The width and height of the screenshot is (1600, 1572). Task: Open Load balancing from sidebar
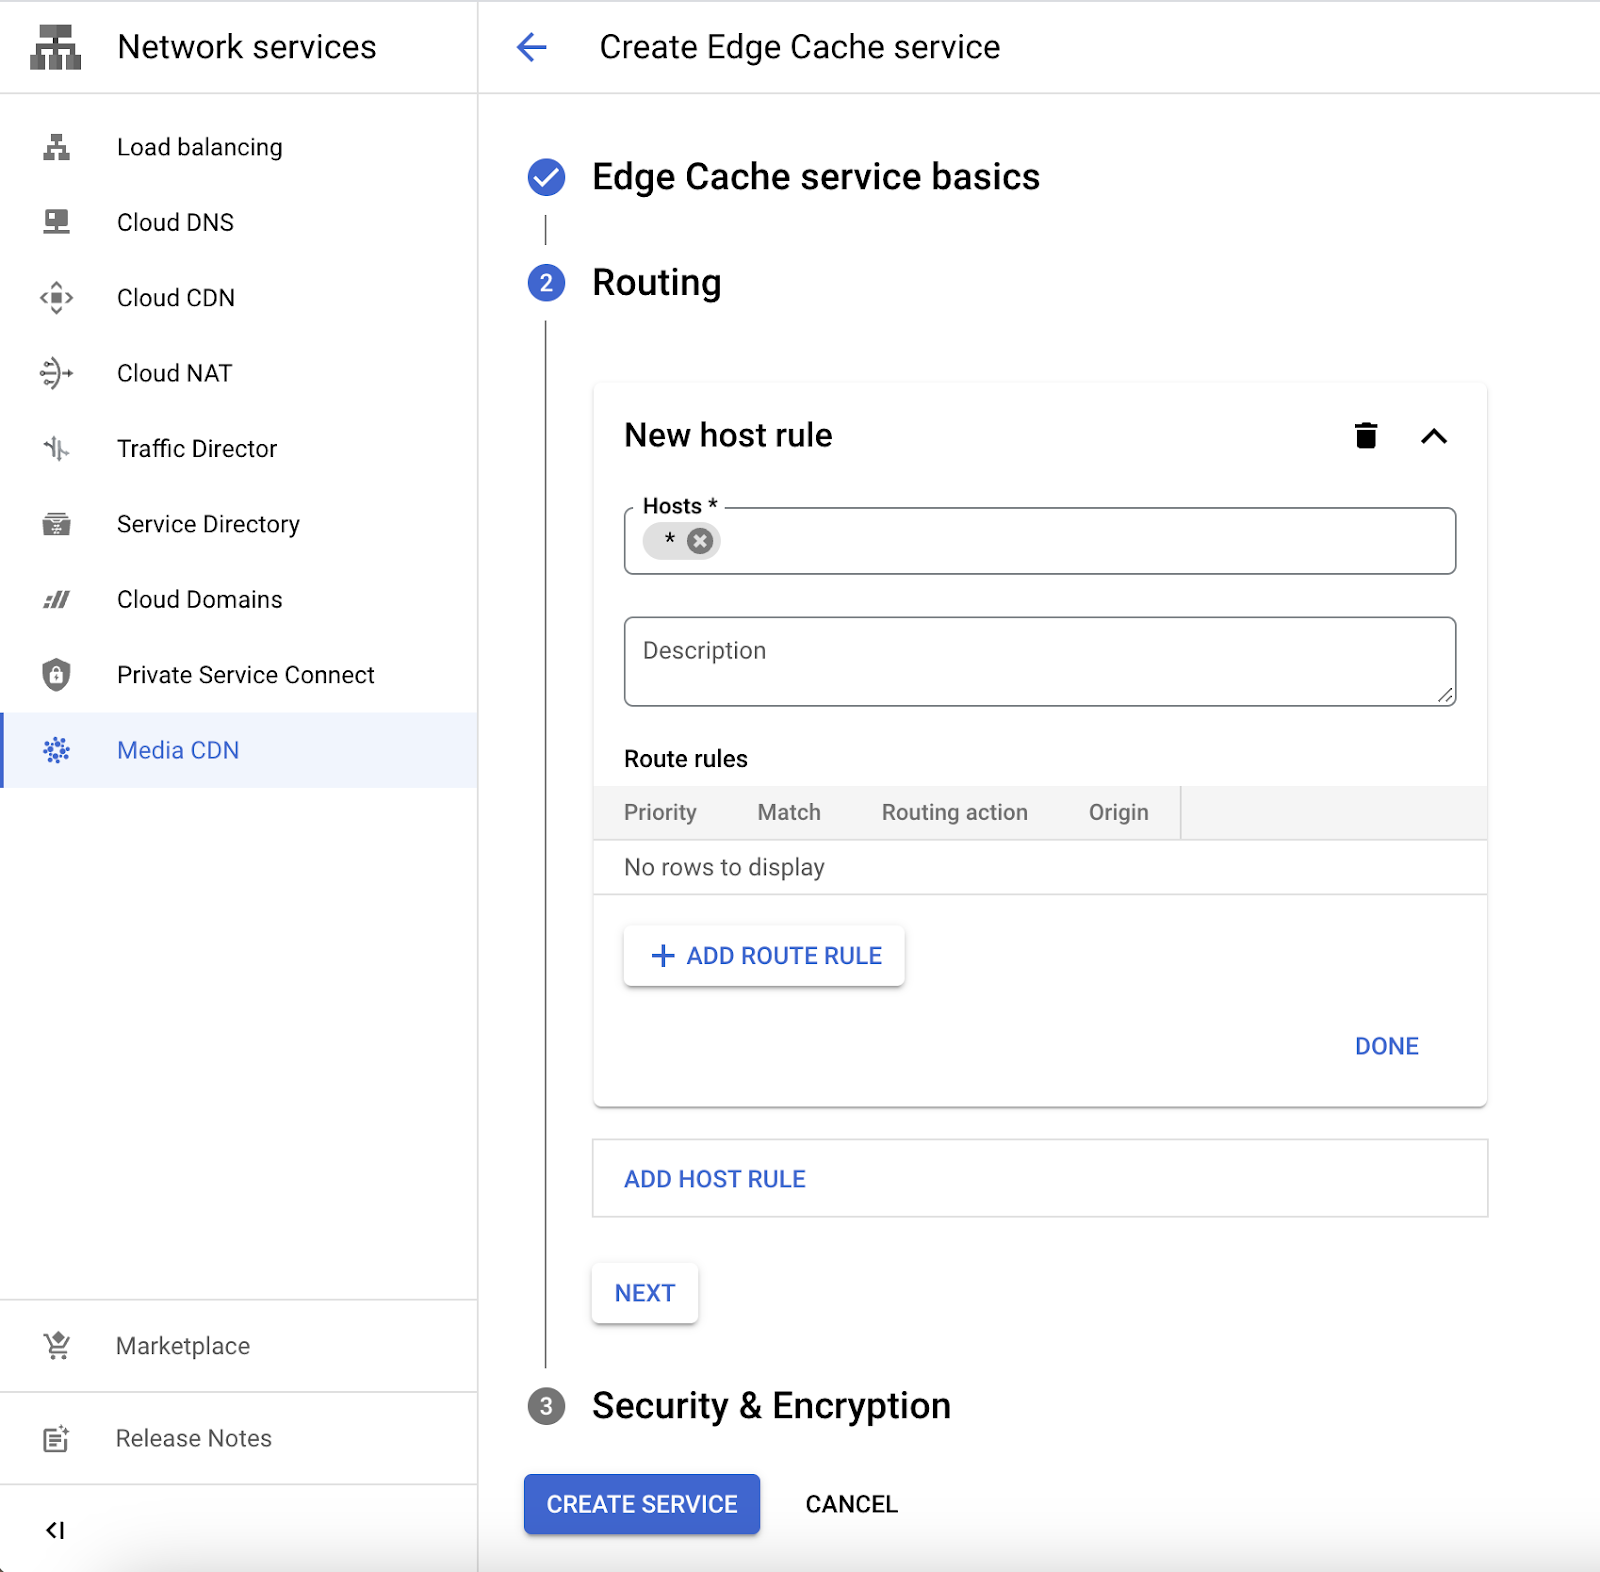(x=199, y=147)
